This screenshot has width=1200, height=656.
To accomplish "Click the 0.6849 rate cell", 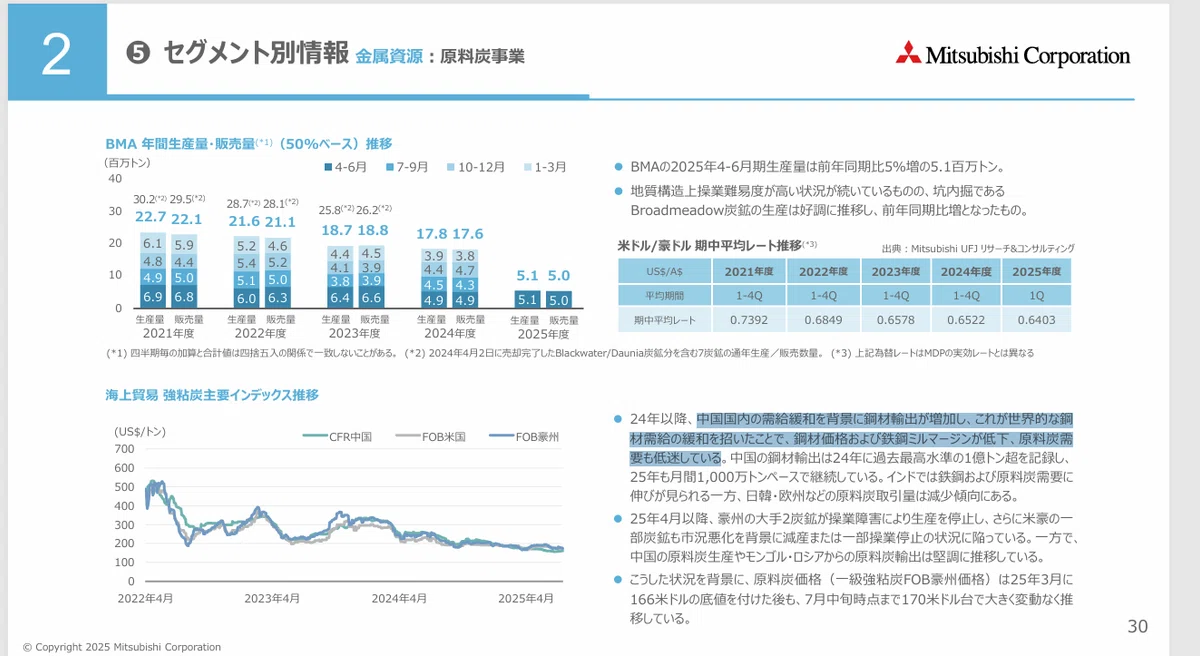I will [x=822, y=320].
